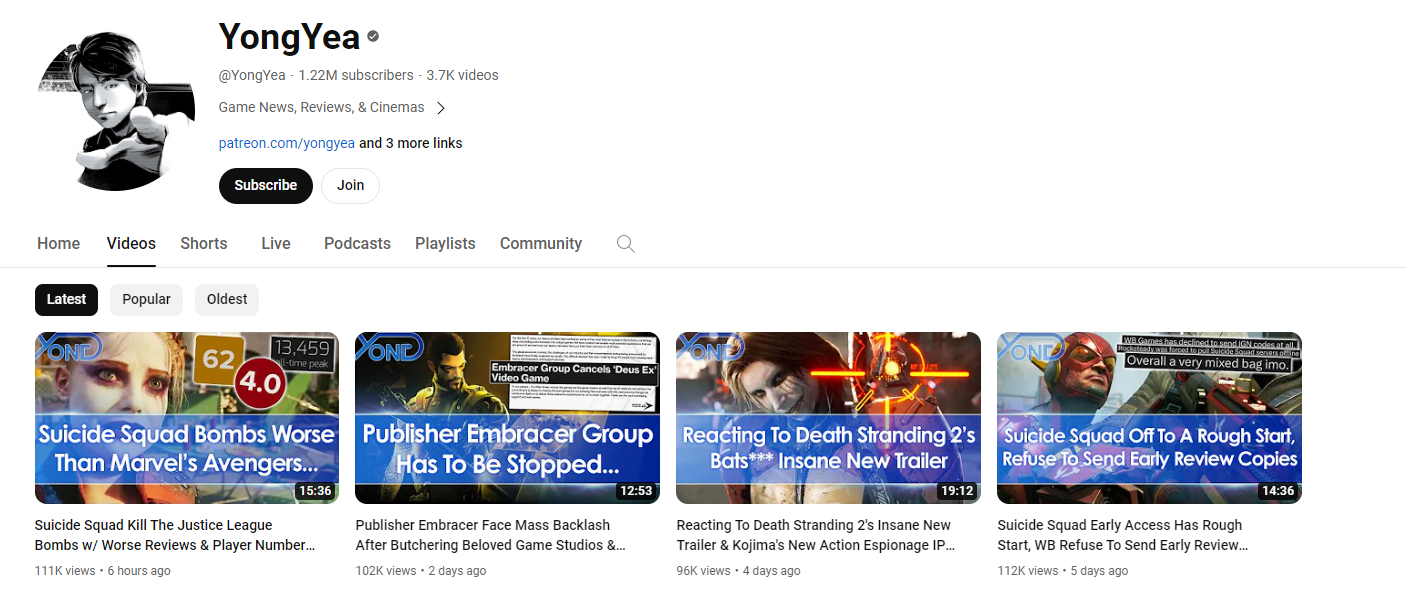The height and width of the screenshot is (607, 1406).
Task: Play the Publisher Embracer Group thumbnail
Action: (x=508, y=418)
